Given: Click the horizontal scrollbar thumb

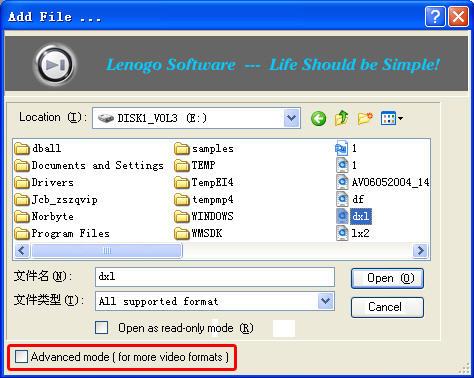Looking at the screenshot, I should click(x=107, y=251).
